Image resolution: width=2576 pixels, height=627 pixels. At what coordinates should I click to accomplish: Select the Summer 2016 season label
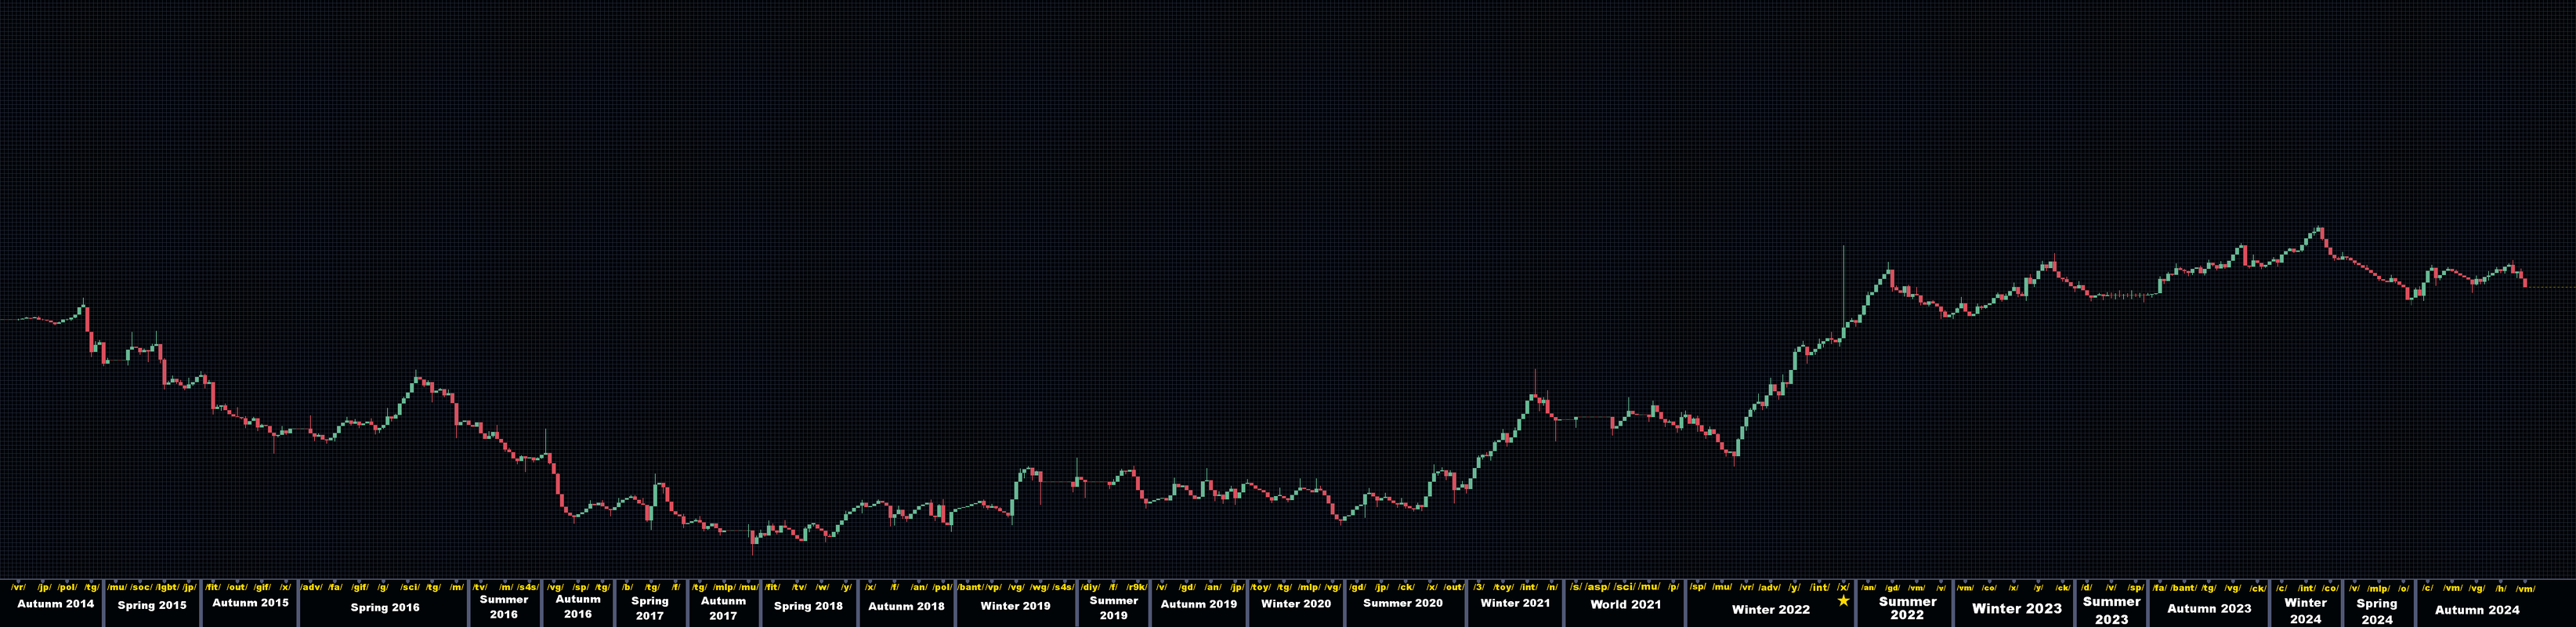pyautogui.click(x=504, y=607)
